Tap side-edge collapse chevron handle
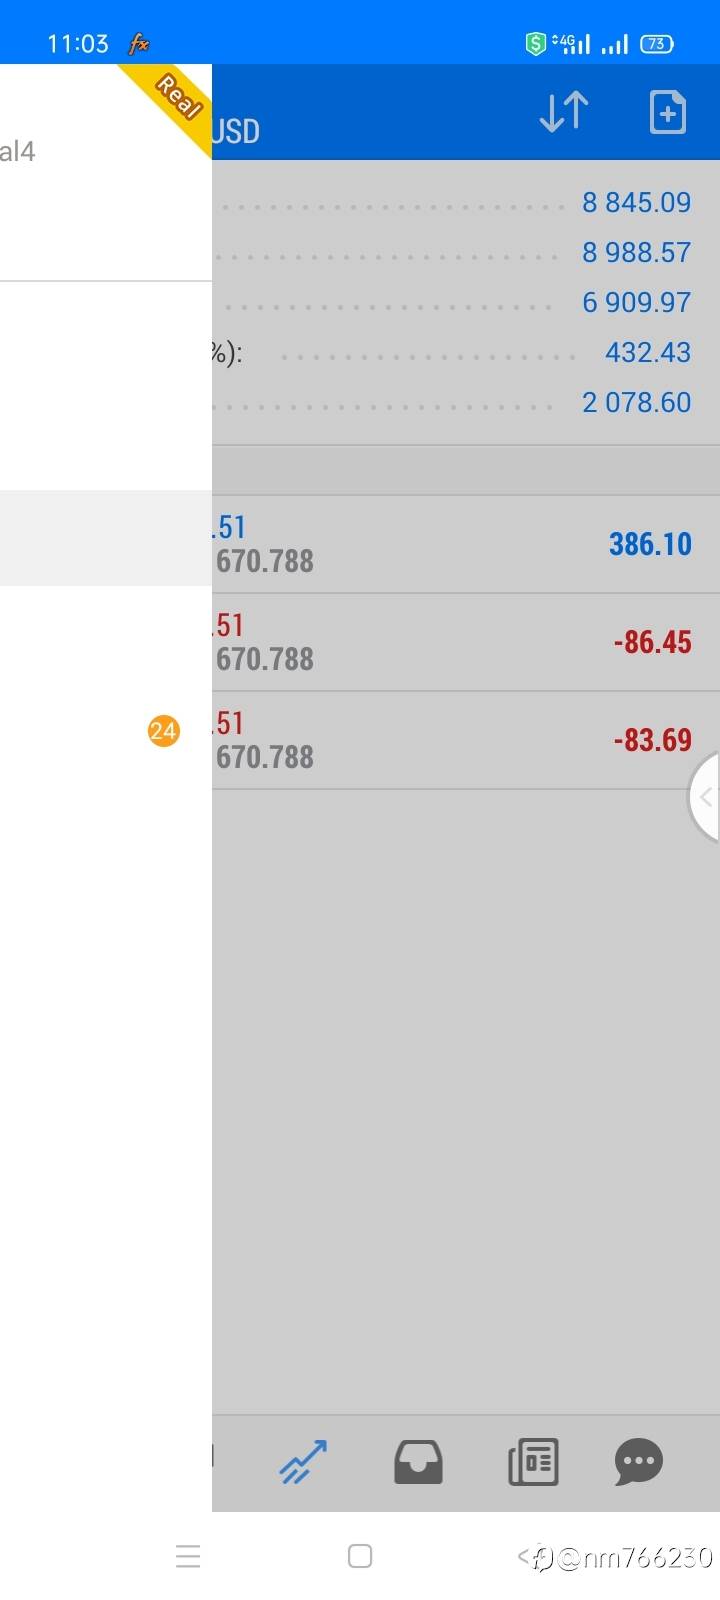The height and width of the screenshot is (1600, 720). (x=705, y=797)
